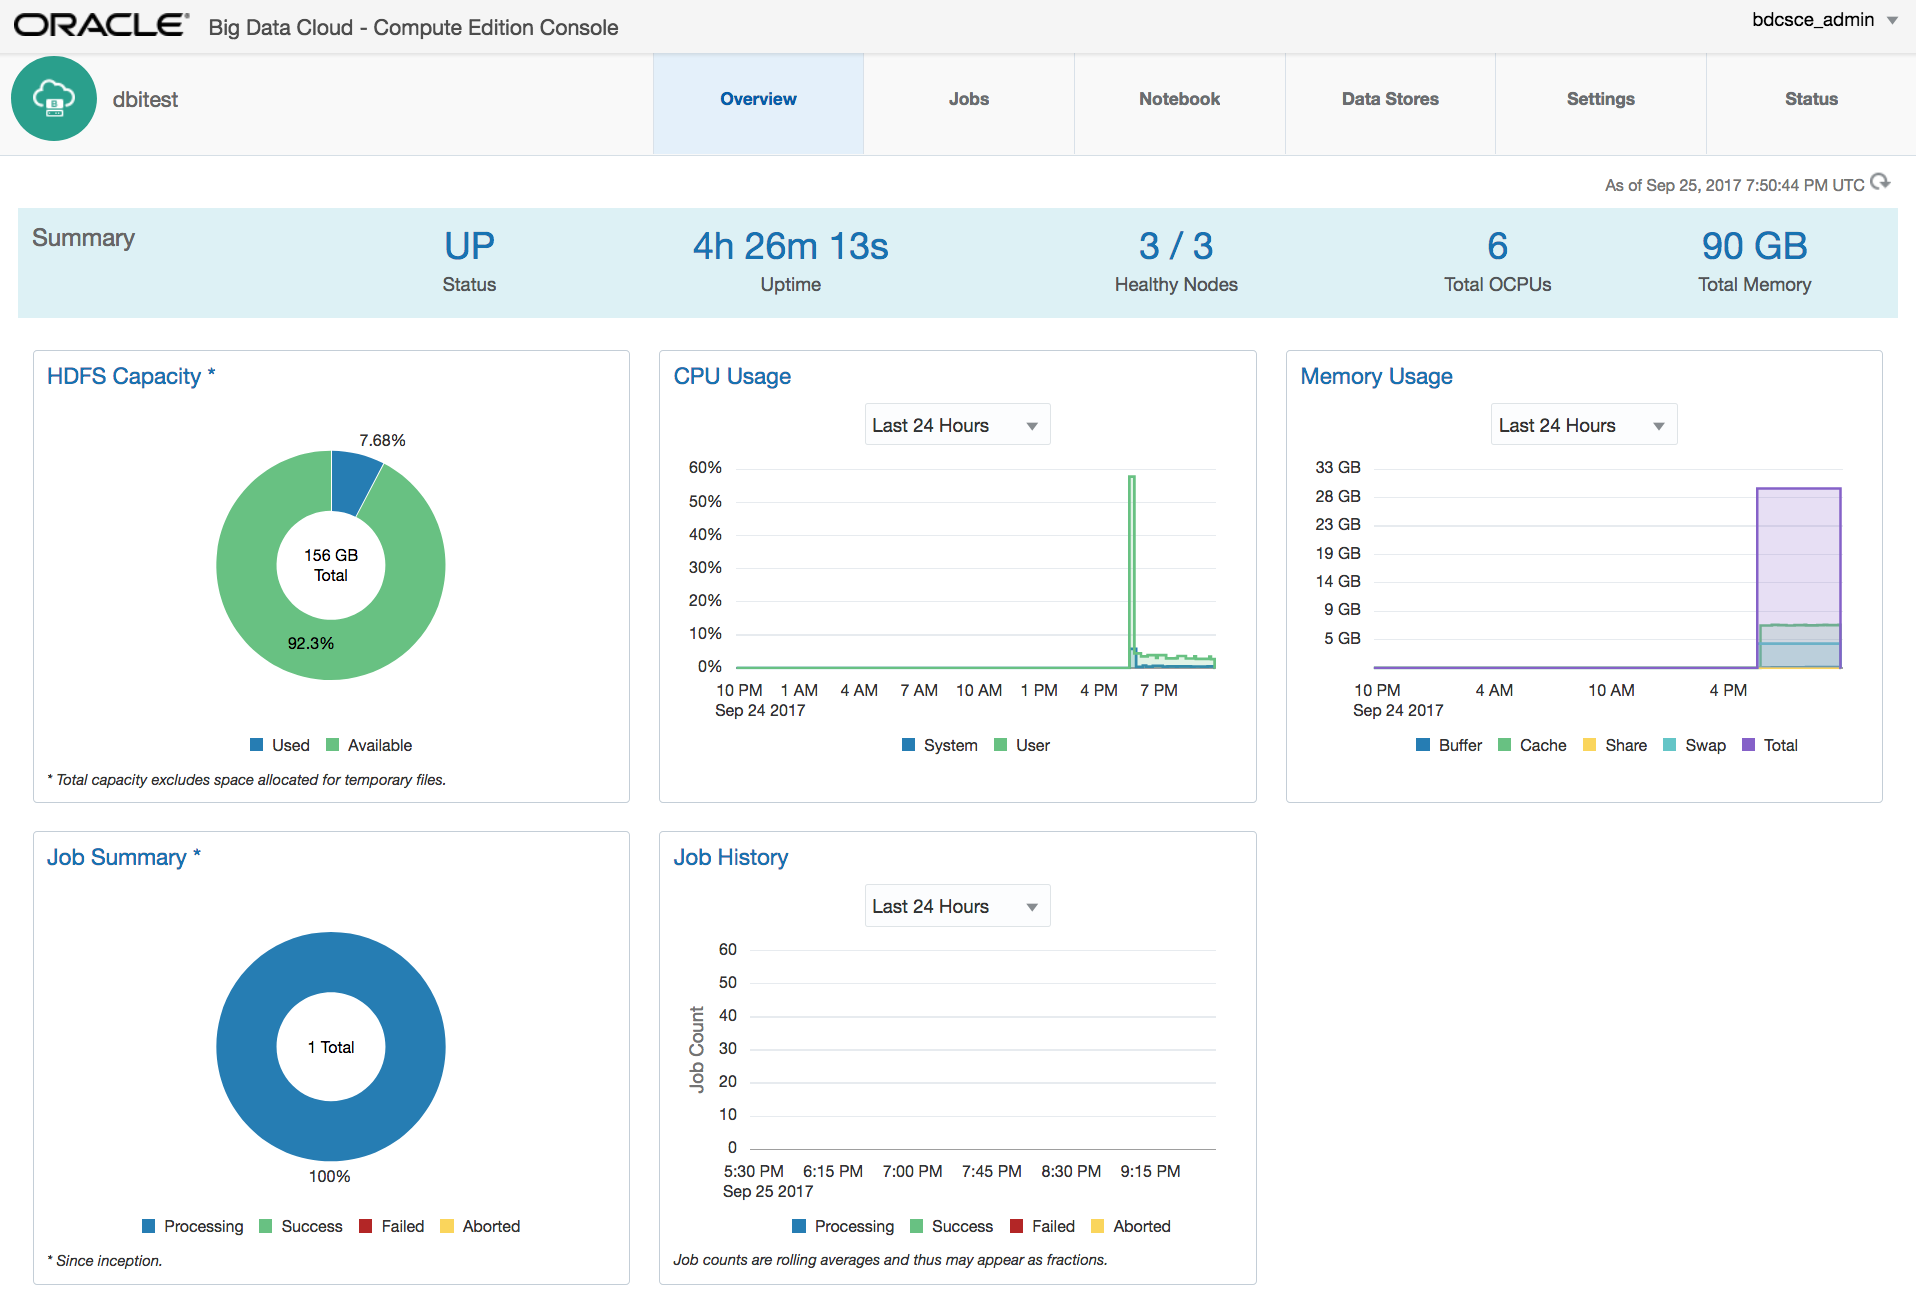Click the Memory Usage heading
The image size is (1916, 1296).
[x=1376, y=376]
